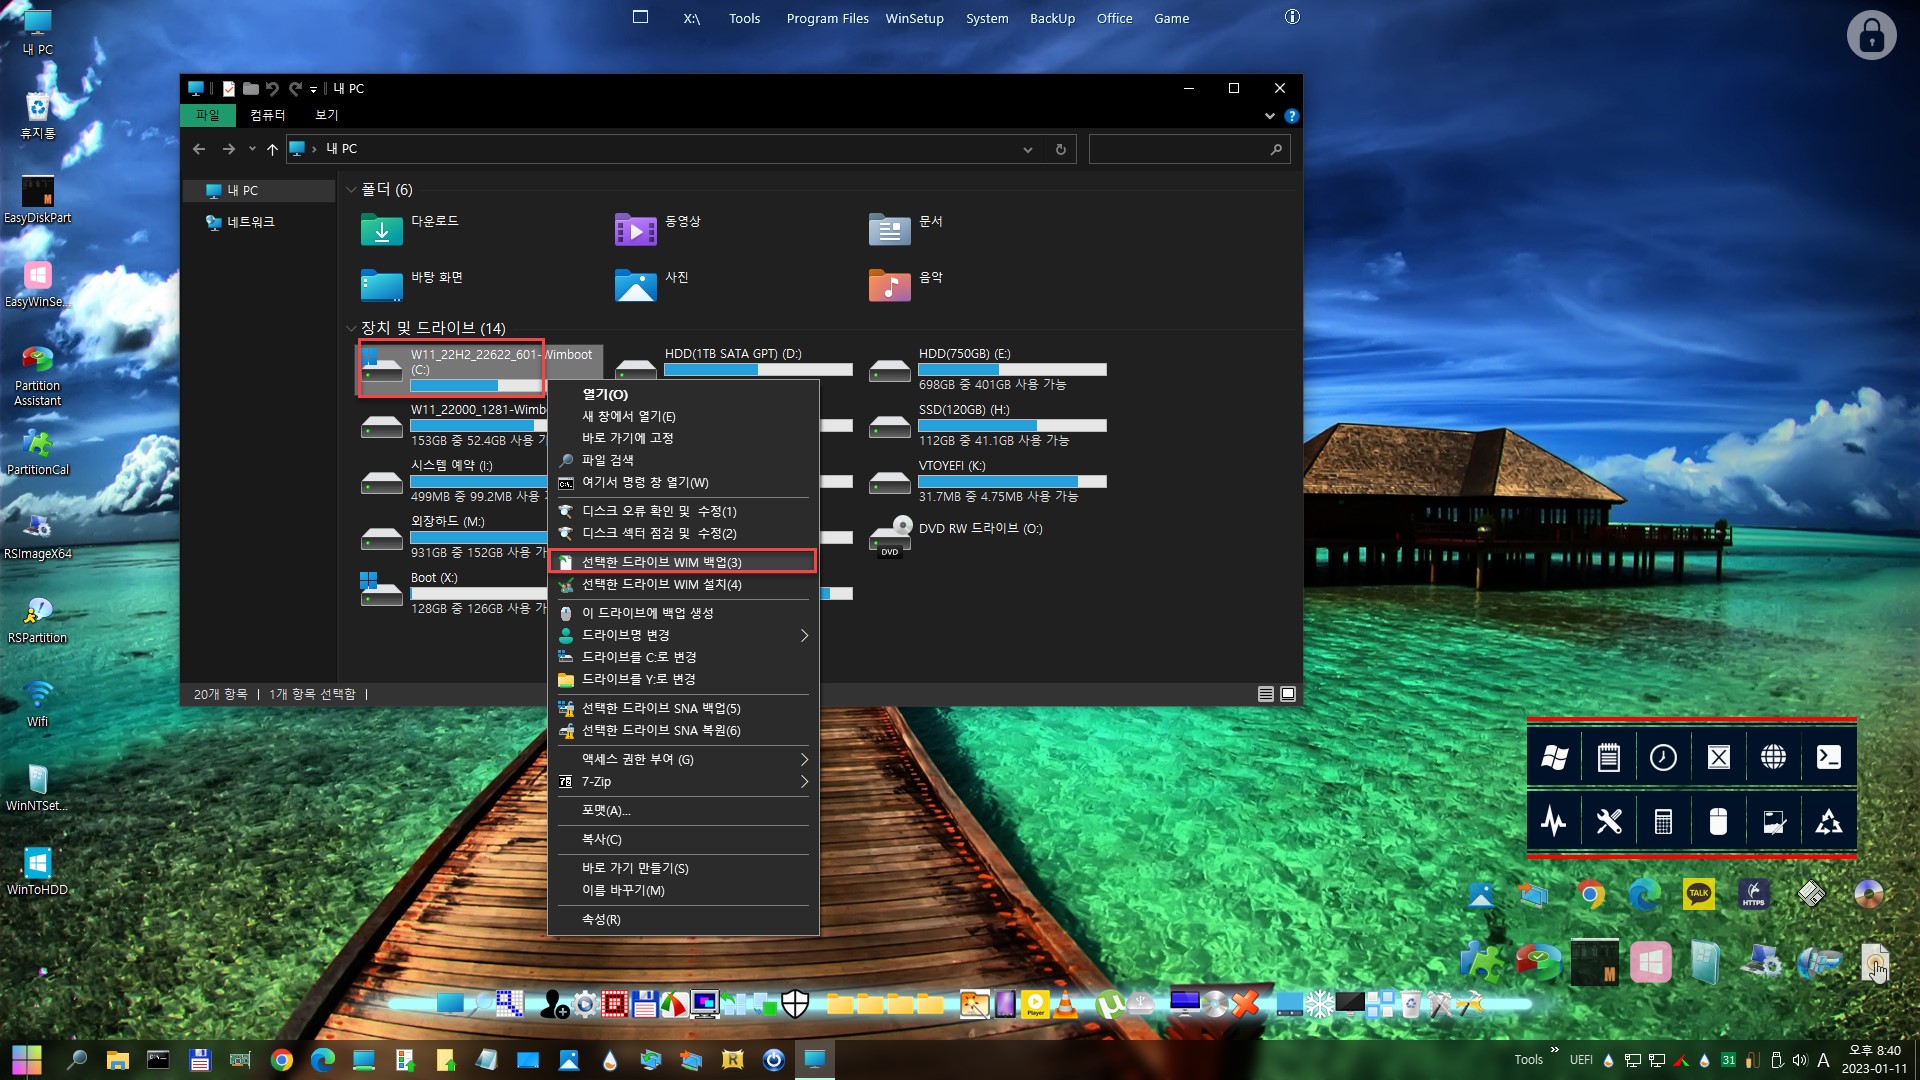Image resolution: width=1920 pixels, height=1080 pixels.
Task: Go up one folder level
Action: point(272,149)
